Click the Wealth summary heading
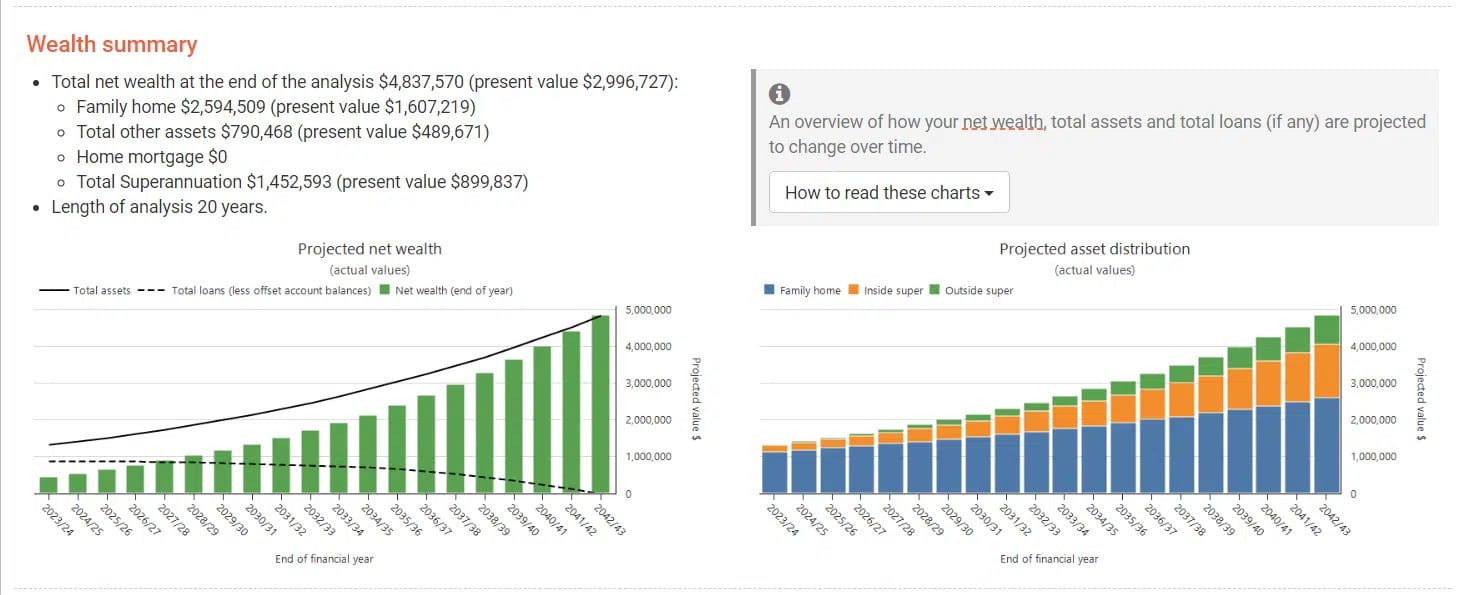The height and width of the screenshot is (595, 1462). [112, 44]
